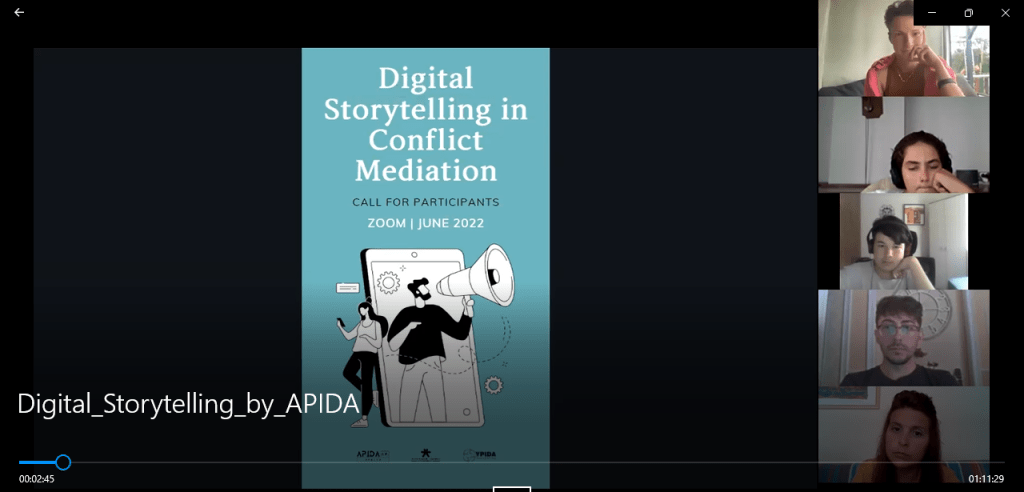Image resolution: width=1024 pixels, height=492 pixels.
Task: Click the Digital_Storytelling_by_APIDA video title
Action: point(188,405)
